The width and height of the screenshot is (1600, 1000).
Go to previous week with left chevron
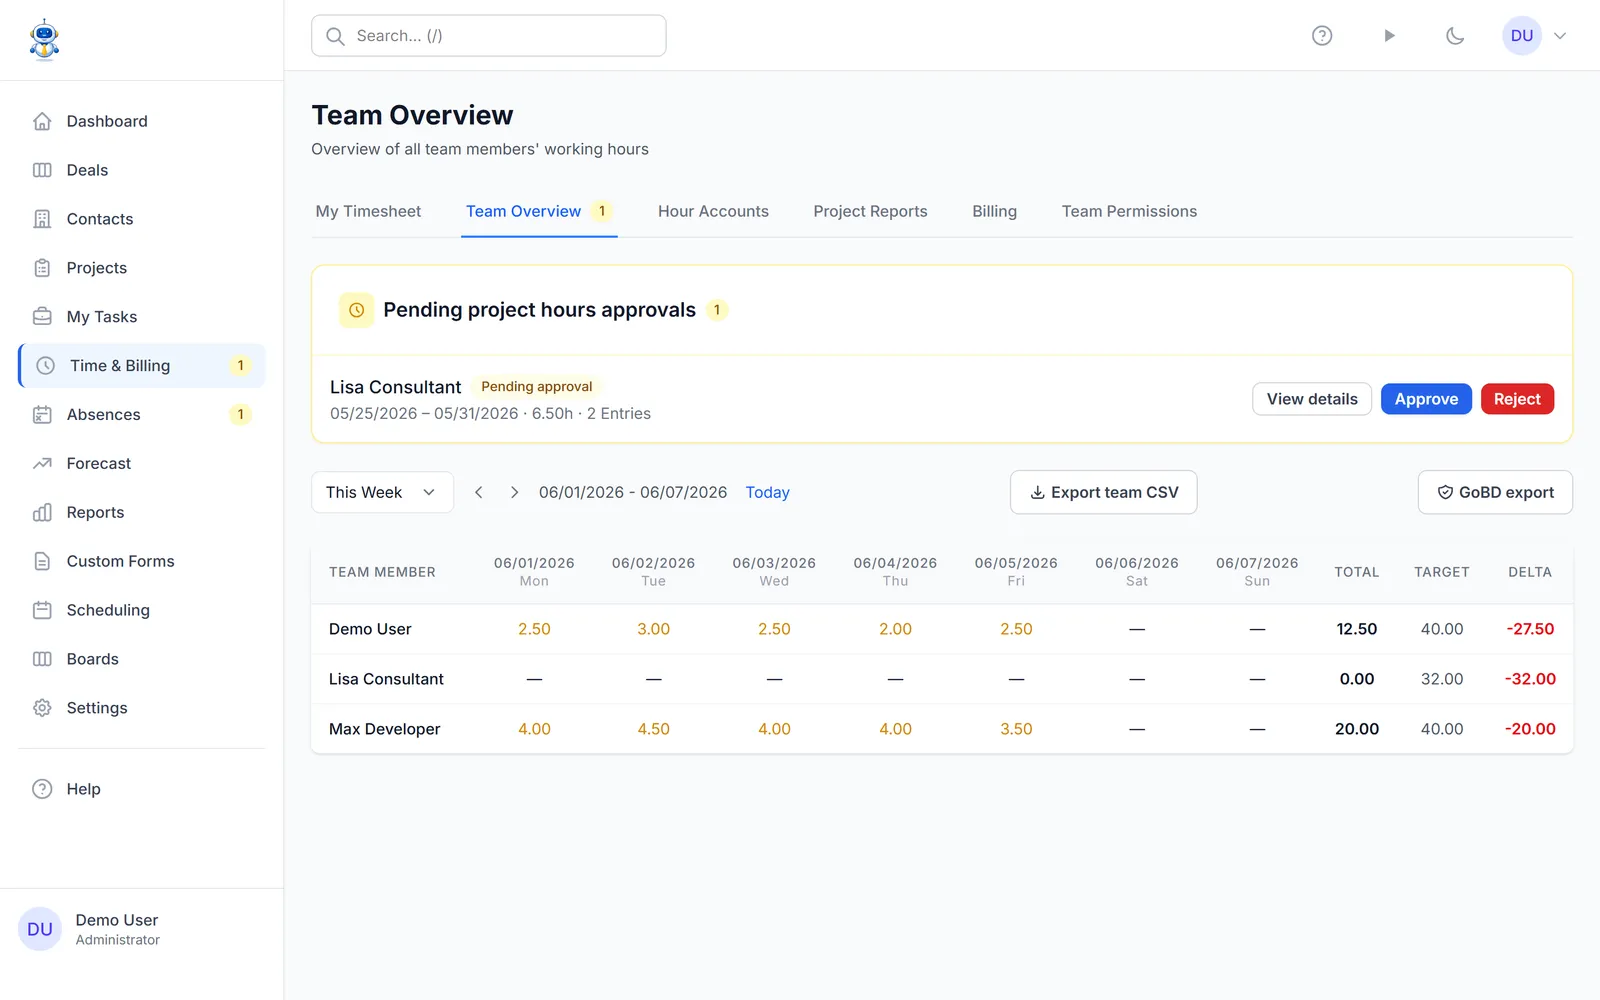[479, 492]
